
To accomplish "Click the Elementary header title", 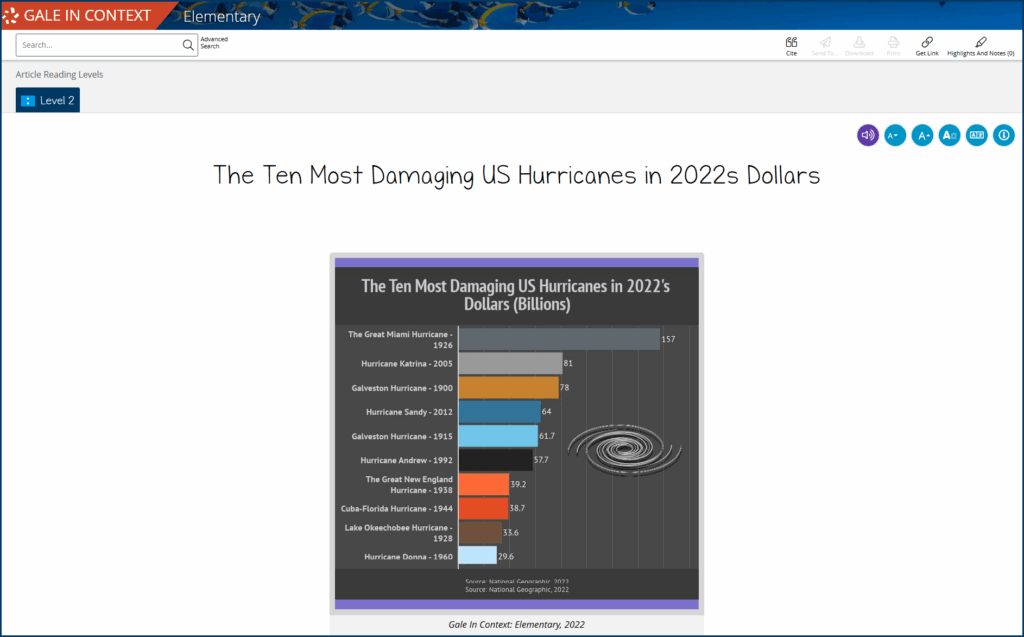I will (221, 16).
